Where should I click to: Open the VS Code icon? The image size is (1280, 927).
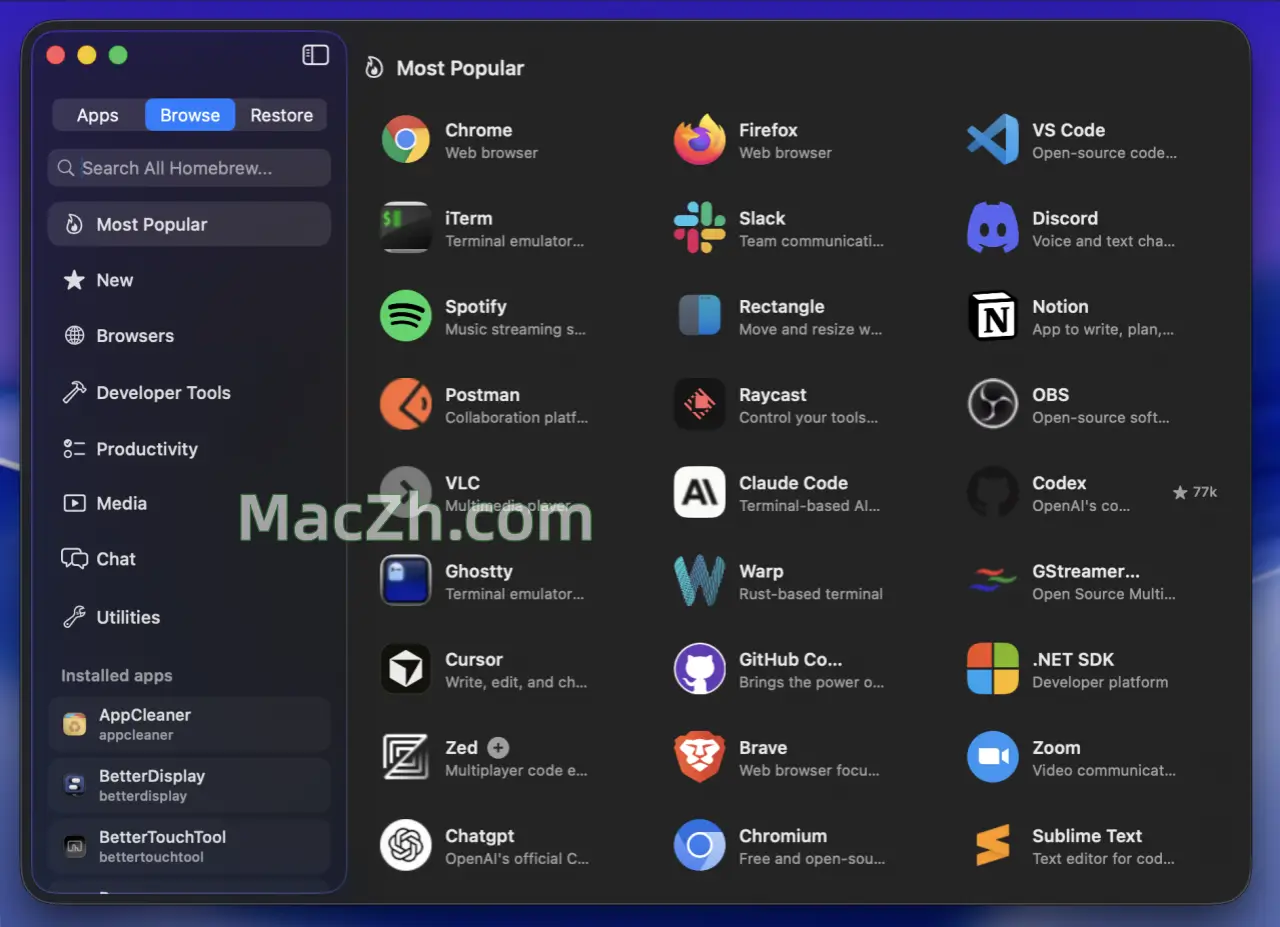pyautogui.click(x=993, y=140)
